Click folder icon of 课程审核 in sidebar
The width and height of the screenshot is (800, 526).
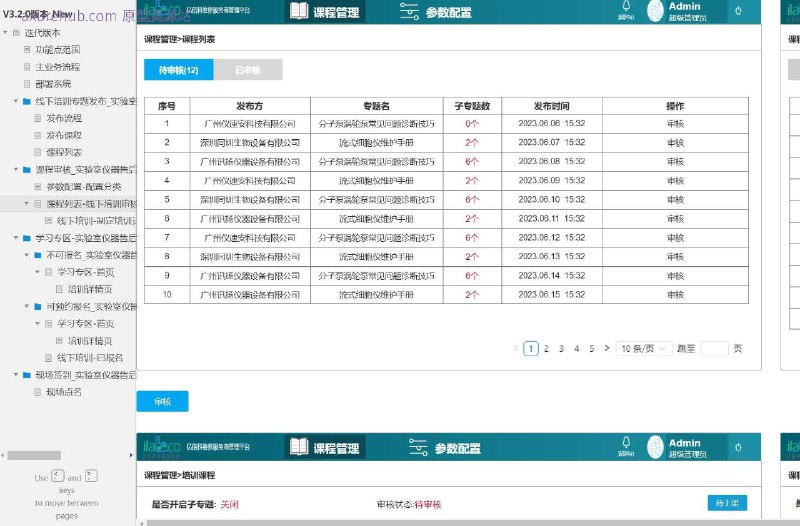click(27, 169)
